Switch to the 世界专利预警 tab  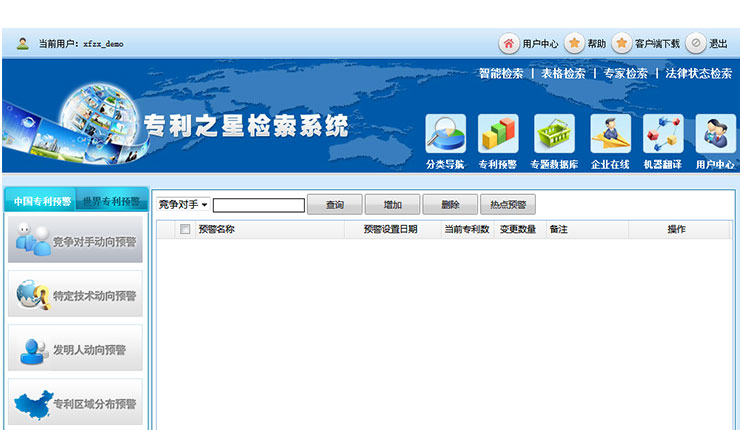tap(110, 201)
